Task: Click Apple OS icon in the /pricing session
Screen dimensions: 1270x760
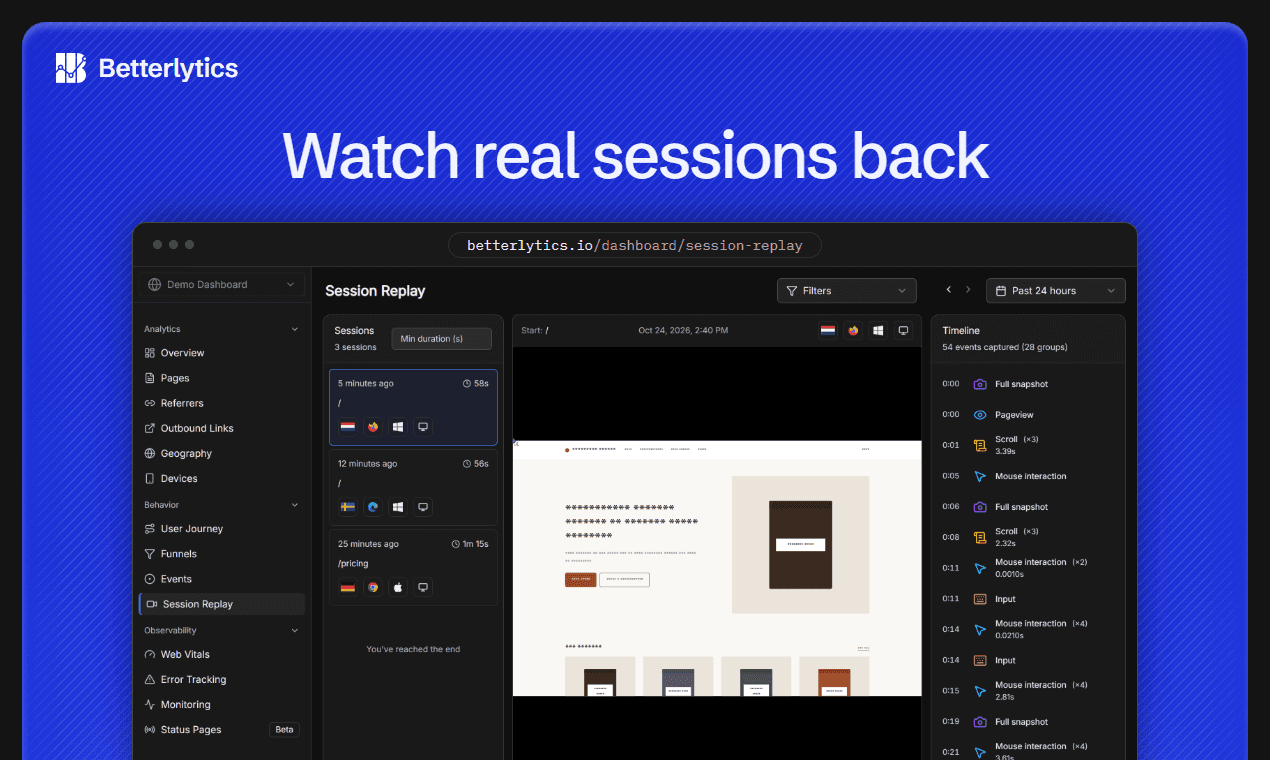Action: (398, 587)
